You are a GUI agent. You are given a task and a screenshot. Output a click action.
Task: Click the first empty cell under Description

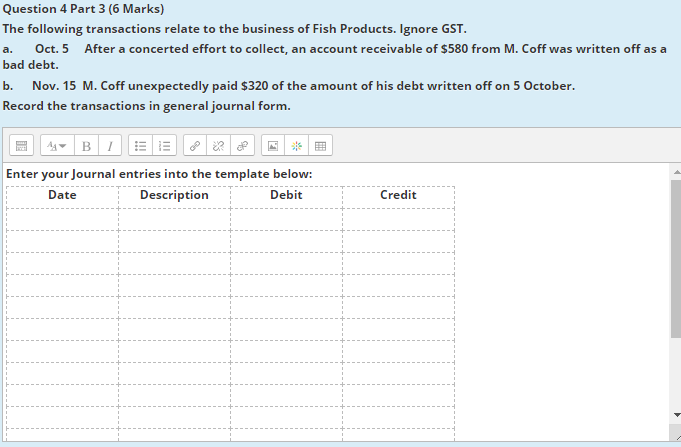[x=174, y=219]
